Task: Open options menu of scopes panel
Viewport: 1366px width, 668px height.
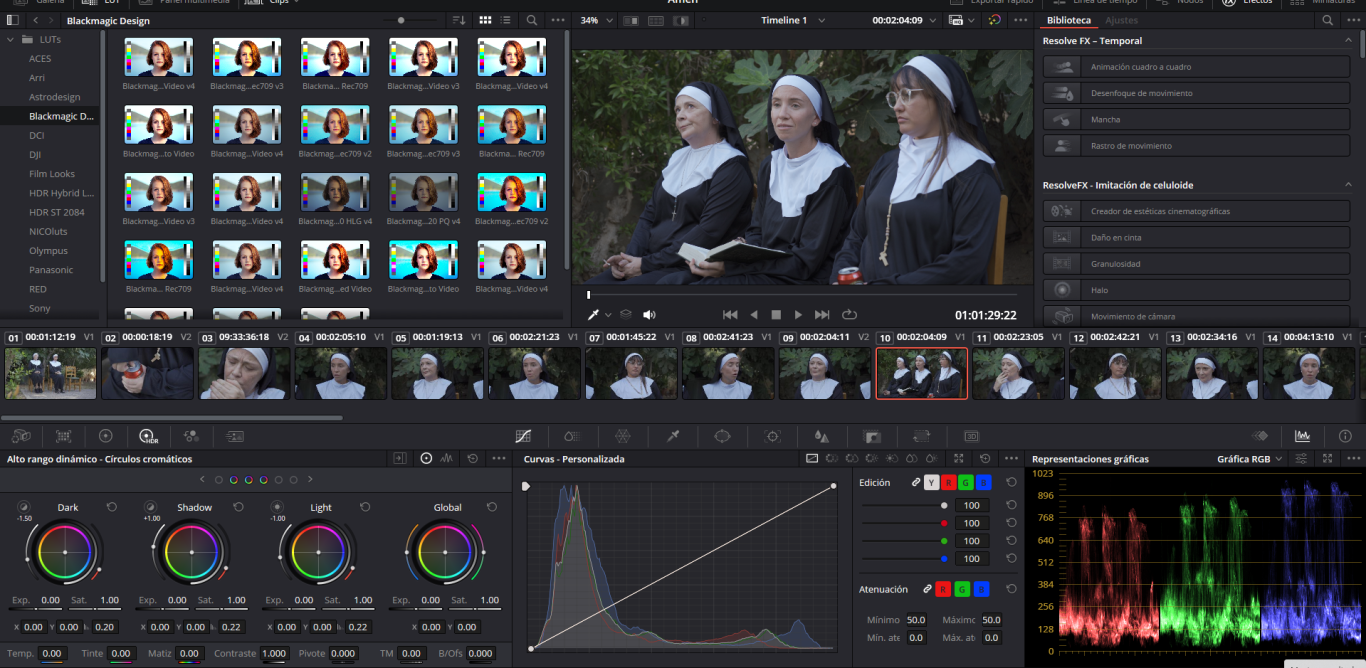Action: (x=1352, y=459)
